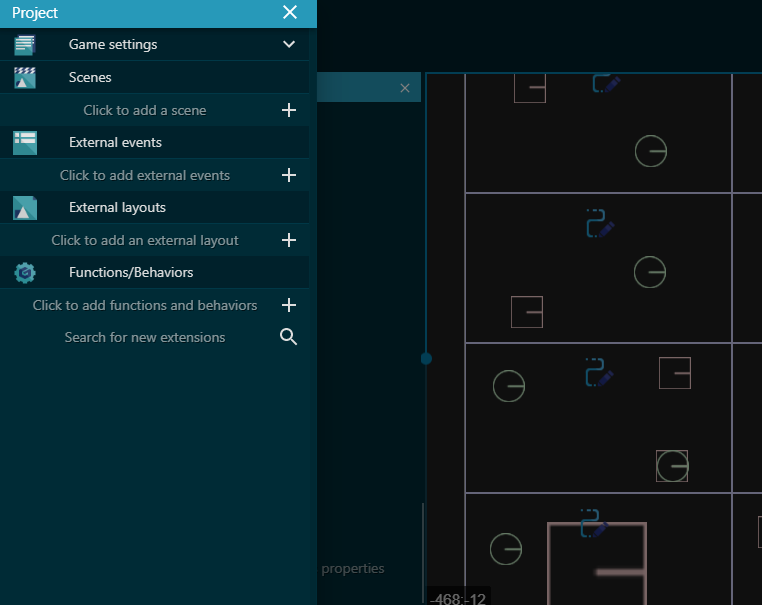Click "Click to add a scene" text
The height and width of the screenshot is (605, 762).
145,110
